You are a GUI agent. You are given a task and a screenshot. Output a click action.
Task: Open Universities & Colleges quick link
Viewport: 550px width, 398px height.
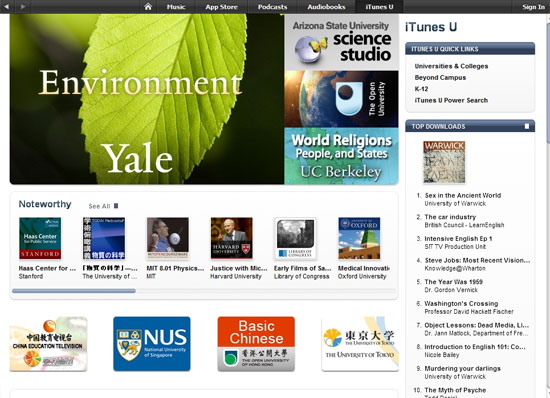click(451, 66)
